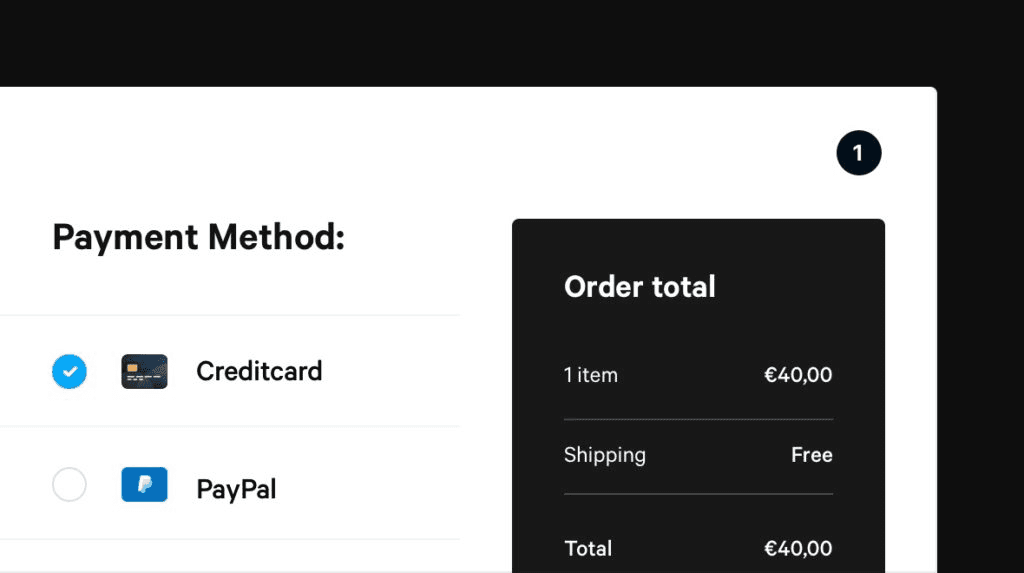The height and width of the screenshot is (573, 1024).
Task: Click the gold chip on card icon
Action: [x=132, y=368]
